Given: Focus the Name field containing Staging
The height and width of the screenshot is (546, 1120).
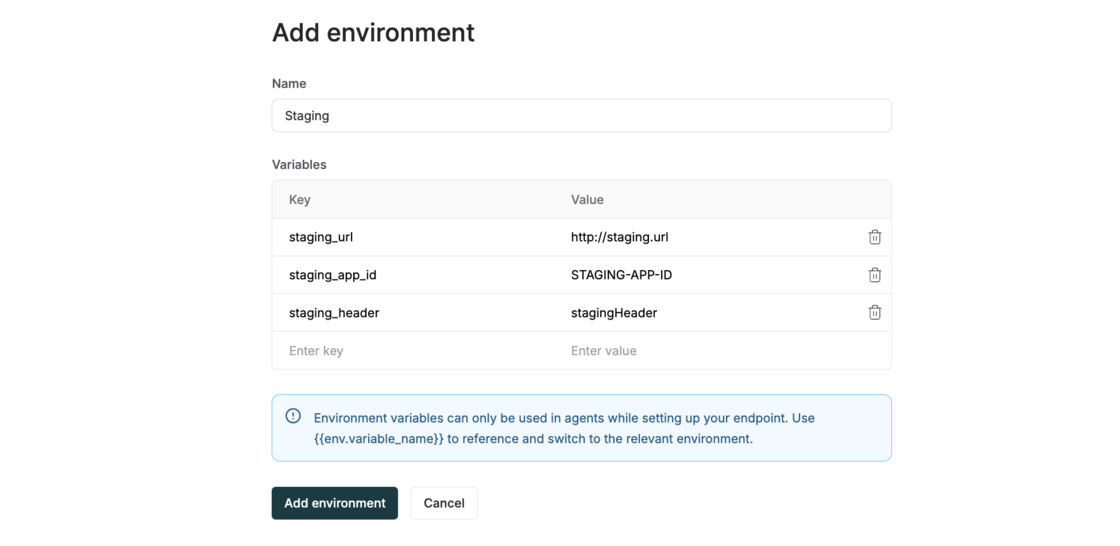Looking at the screenshot, I should click(581, 116).
